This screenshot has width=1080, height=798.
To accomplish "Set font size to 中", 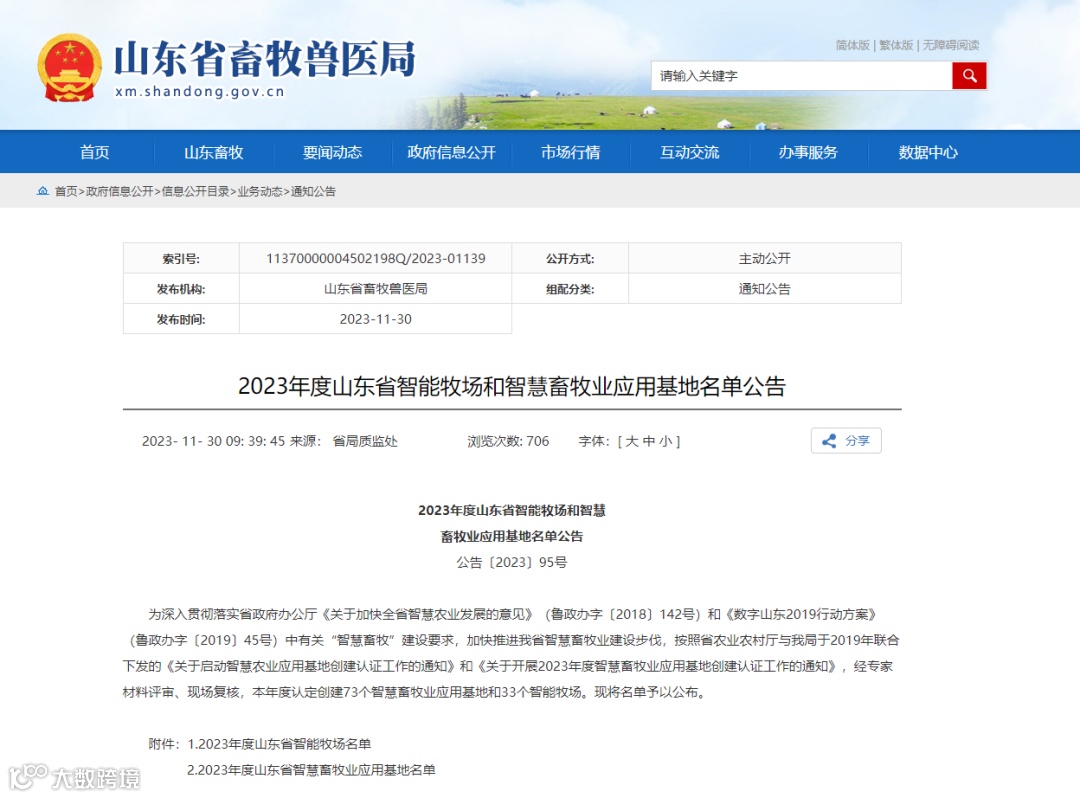I will point(648,441).
